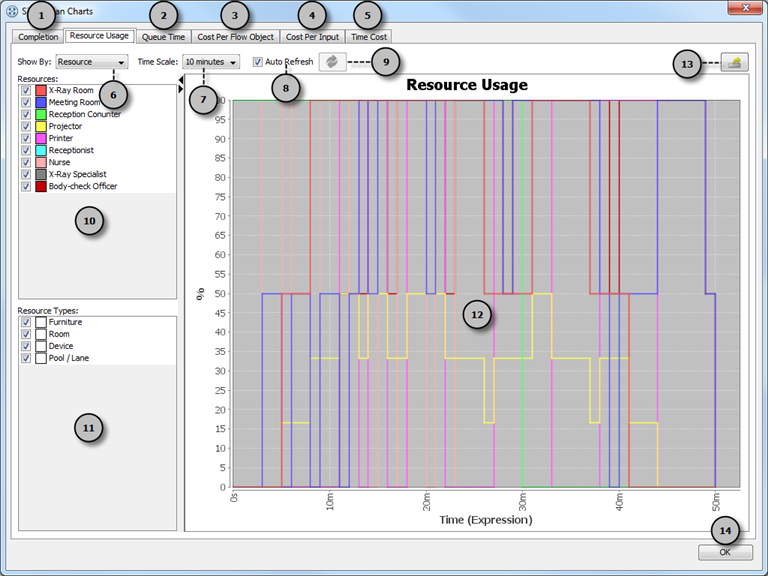Open the Time Scale dropdown

pyautogui.click(x=211, y=62)
